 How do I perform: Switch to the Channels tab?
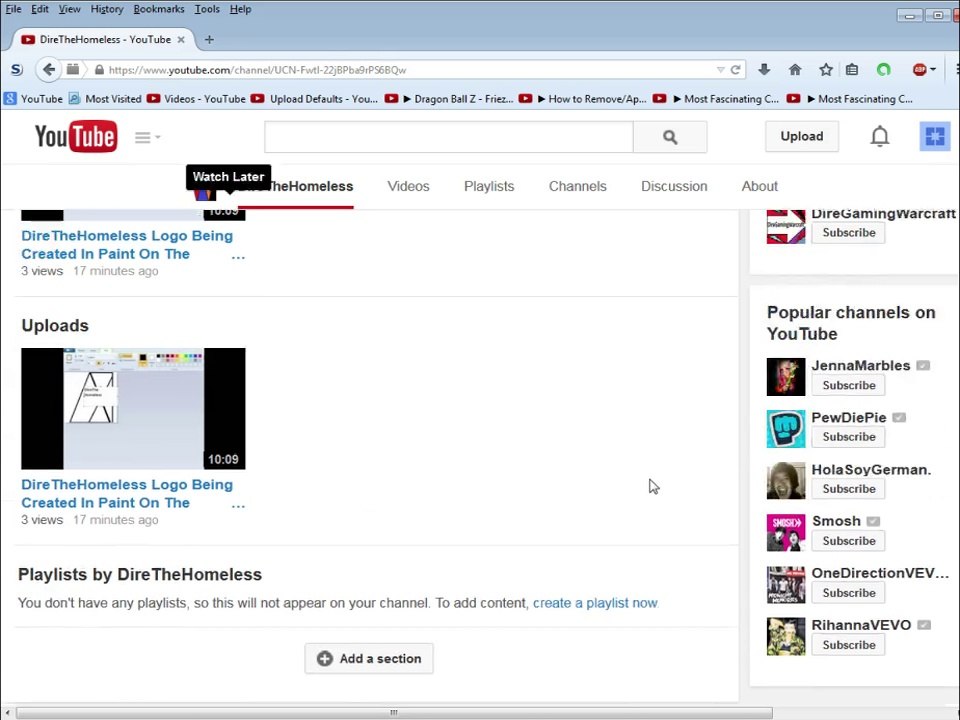577,186
